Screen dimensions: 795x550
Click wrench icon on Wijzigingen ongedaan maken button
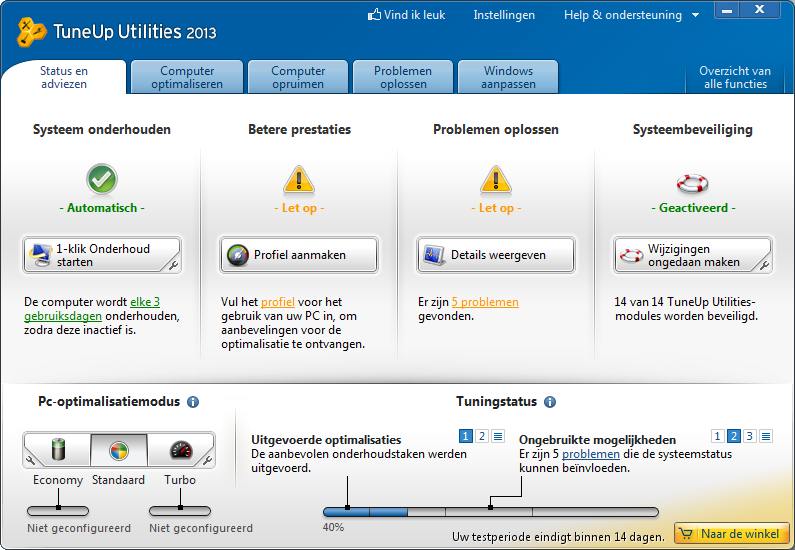(764, 265)
